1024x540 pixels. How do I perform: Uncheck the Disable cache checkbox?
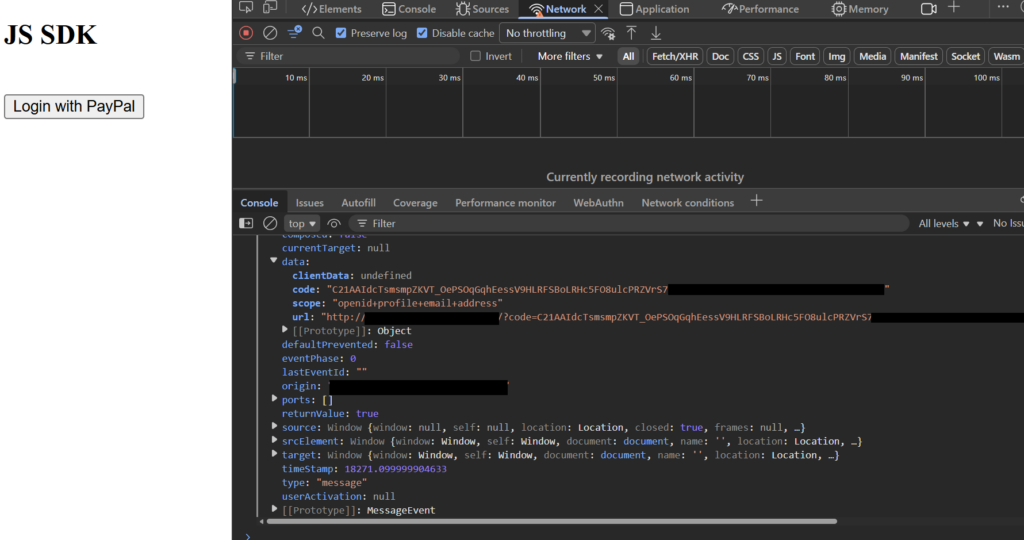(422, 33)
